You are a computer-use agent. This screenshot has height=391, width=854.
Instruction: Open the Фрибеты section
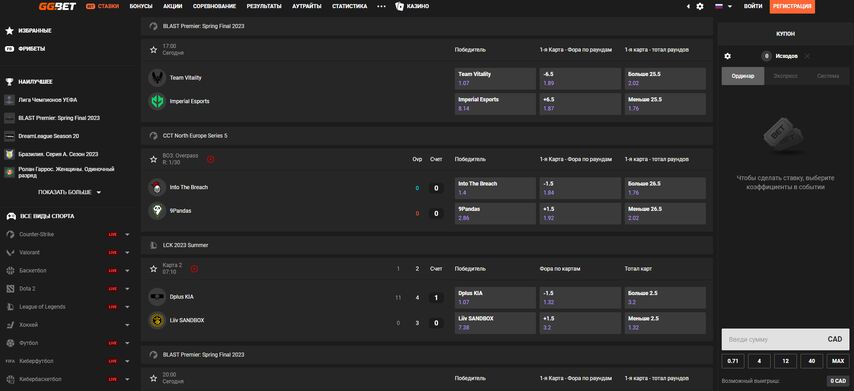click(x=25, y=48)
